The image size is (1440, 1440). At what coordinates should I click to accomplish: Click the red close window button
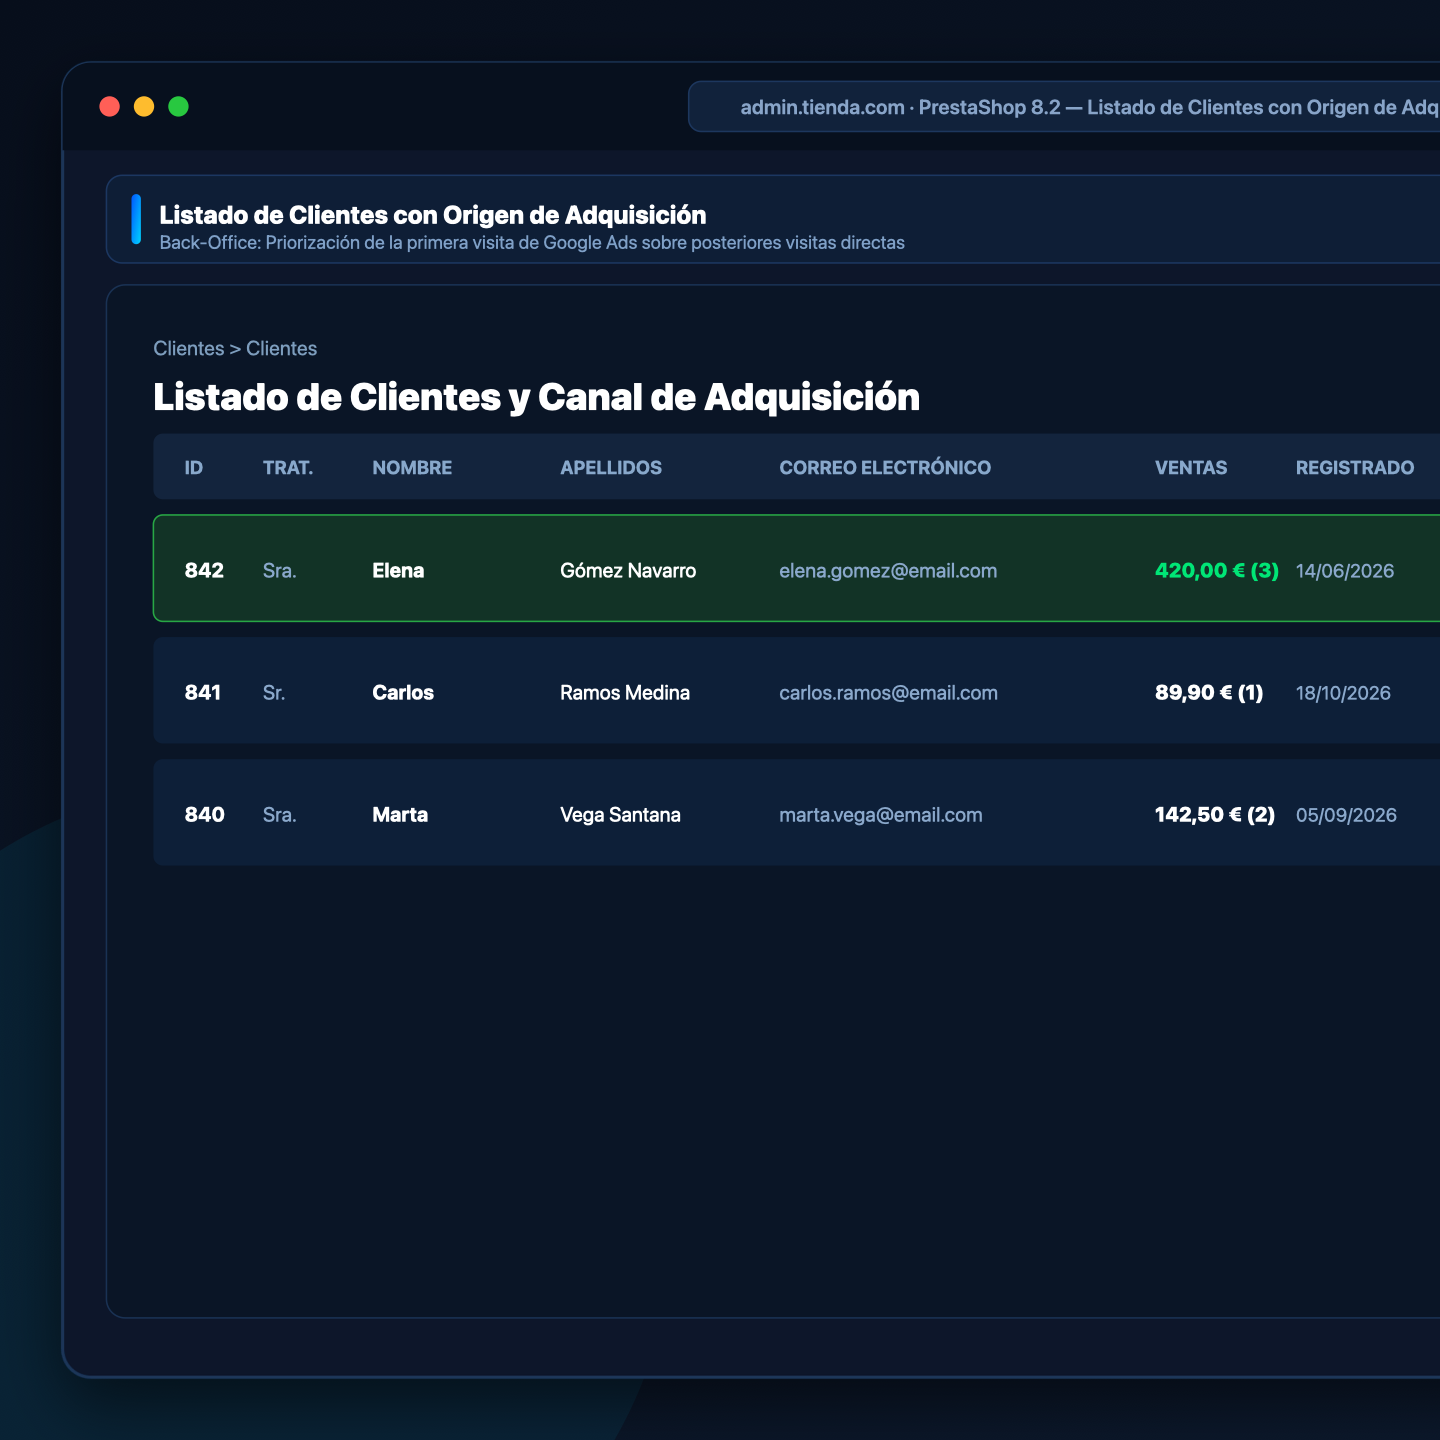pos(110,107)
